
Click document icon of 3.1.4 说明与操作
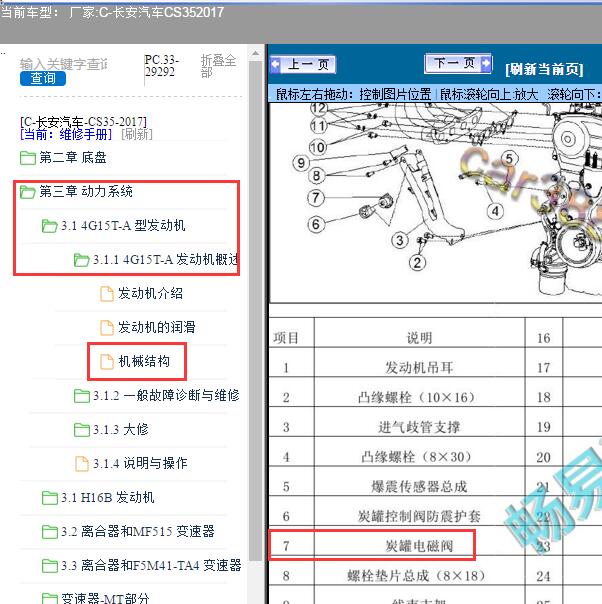tap(82, 463)
